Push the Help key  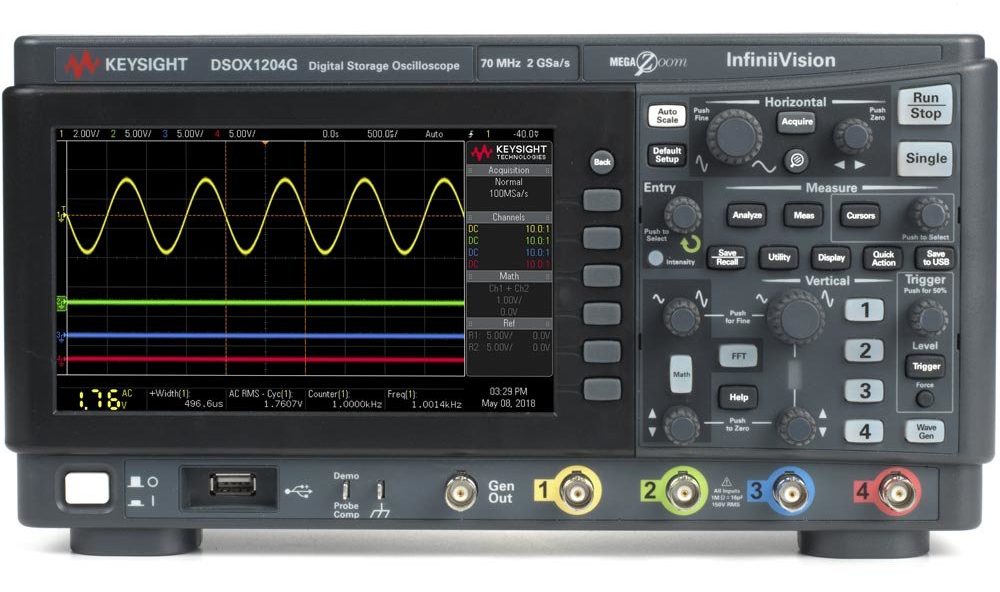(x=738, y=397)
